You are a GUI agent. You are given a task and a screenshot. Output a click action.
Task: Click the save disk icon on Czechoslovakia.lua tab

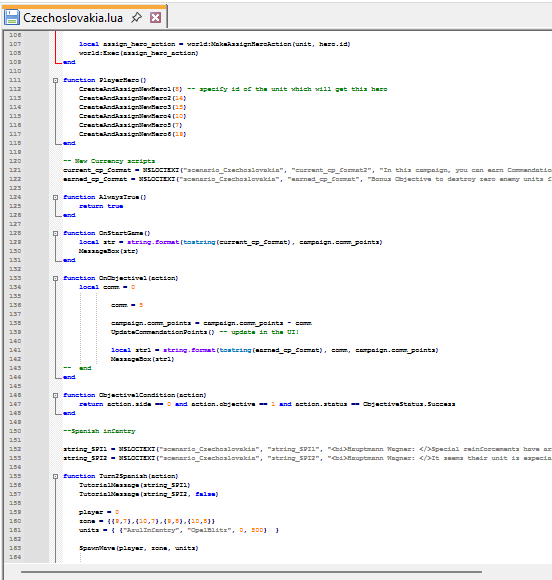(12, 17)
